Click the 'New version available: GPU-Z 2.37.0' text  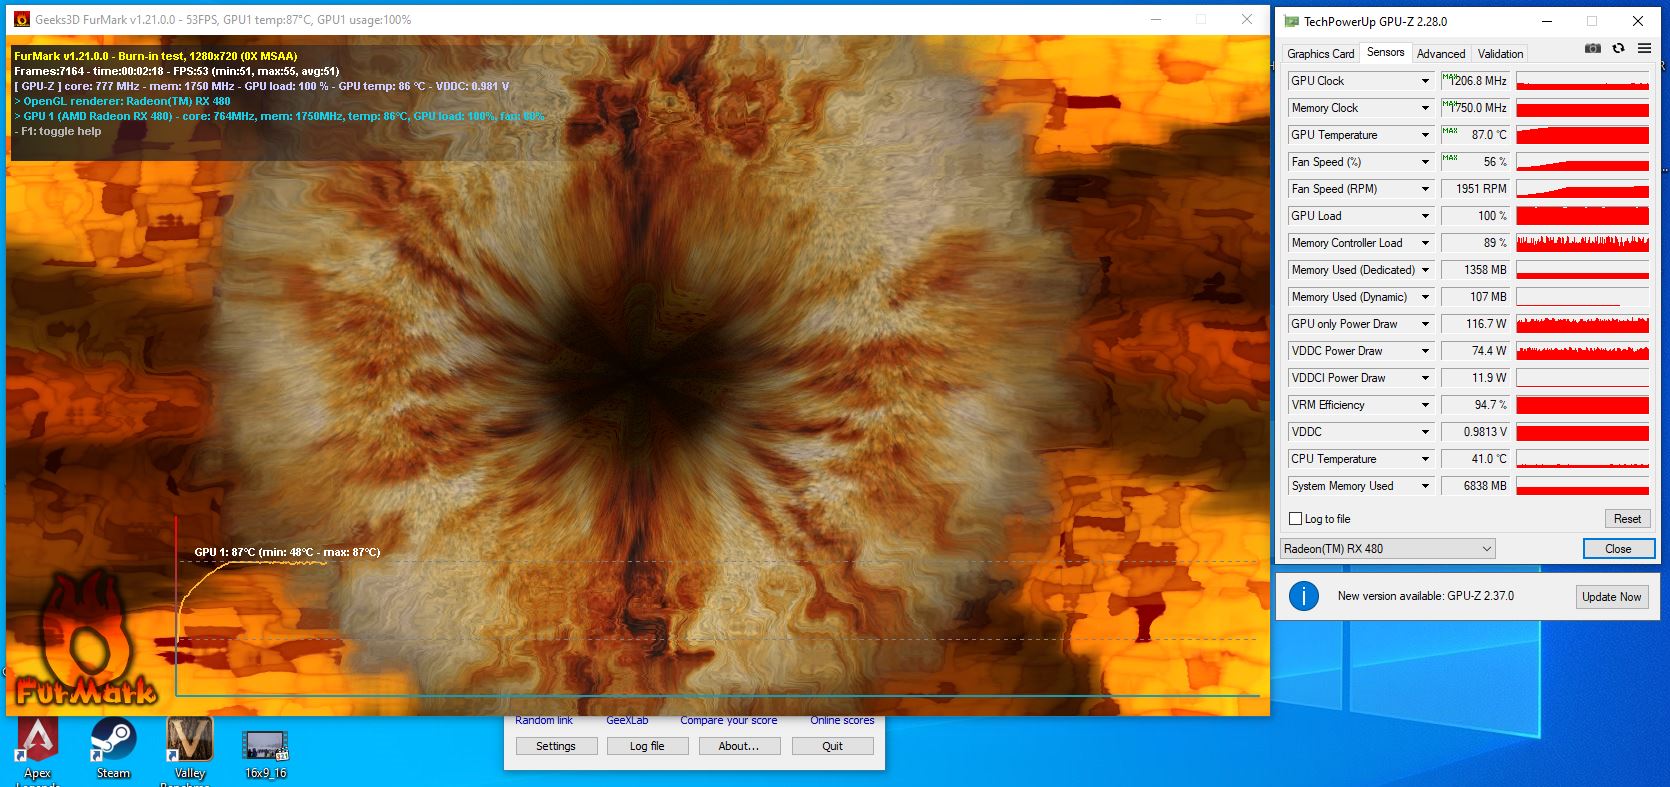point(1425,596)
